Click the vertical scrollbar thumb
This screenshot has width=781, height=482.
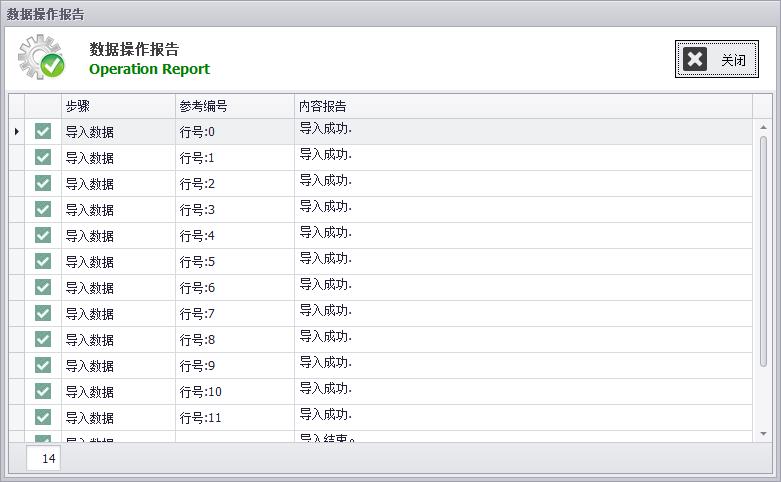764,280
